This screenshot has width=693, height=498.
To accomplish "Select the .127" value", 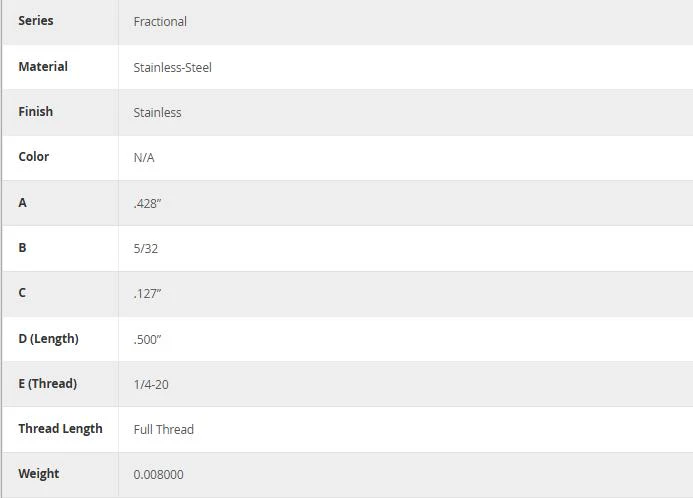I will pyautogui.click(x=147, y=294).
